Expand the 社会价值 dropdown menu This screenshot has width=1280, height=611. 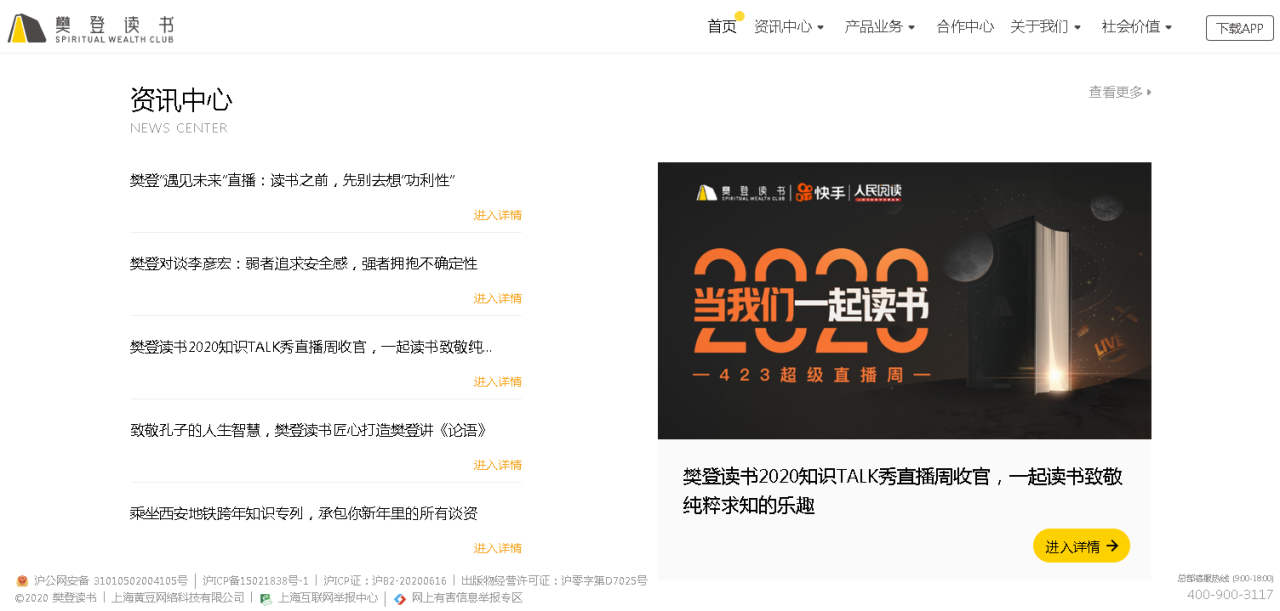[x=1137, y=27]
